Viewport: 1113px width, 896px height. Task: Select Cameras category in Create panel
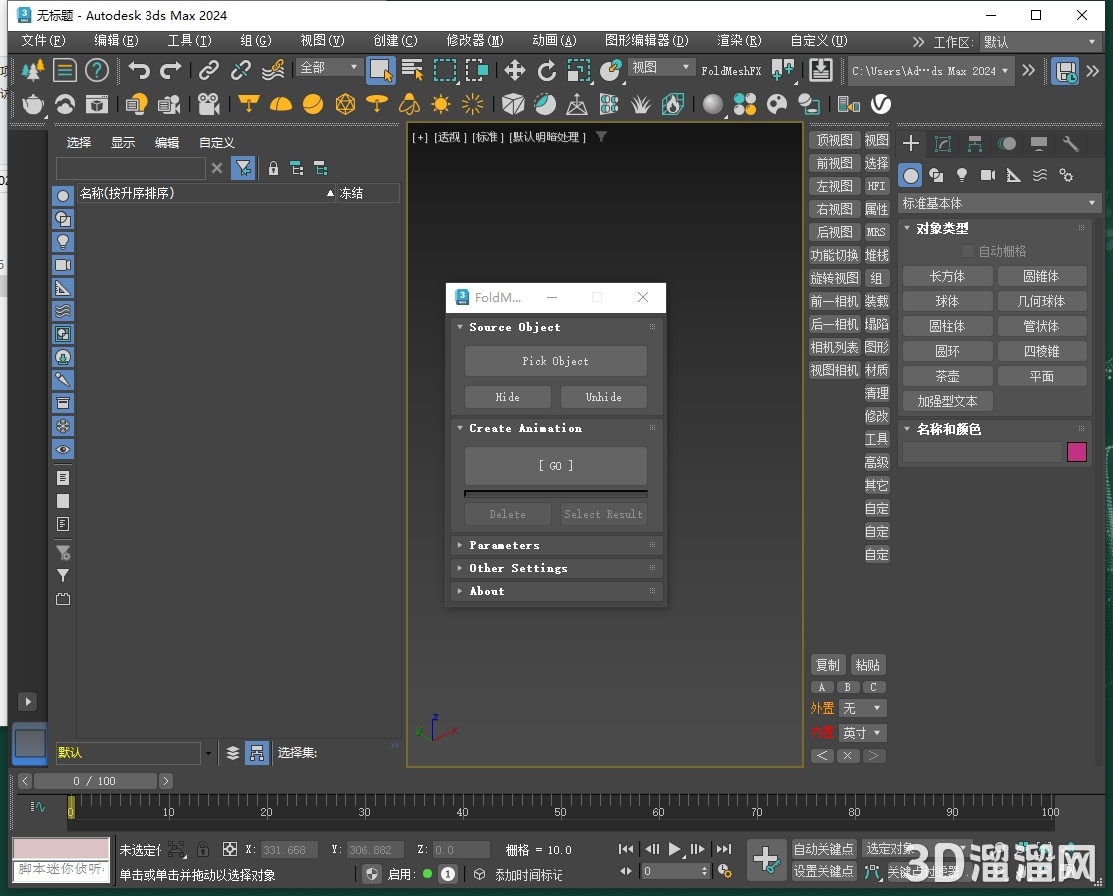click(x=987, y=175)
